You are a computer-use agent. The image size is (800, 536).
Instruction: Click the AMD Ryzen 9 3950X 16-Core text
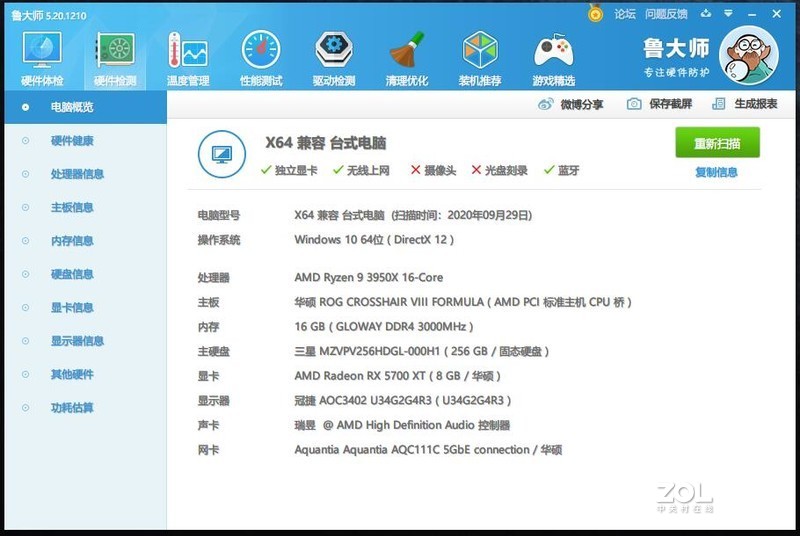pos(368,277)
